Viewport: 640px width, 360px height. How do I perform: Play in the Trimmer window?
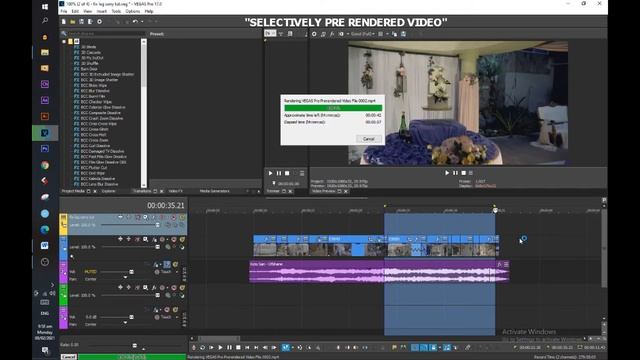(x=270, y=173)
